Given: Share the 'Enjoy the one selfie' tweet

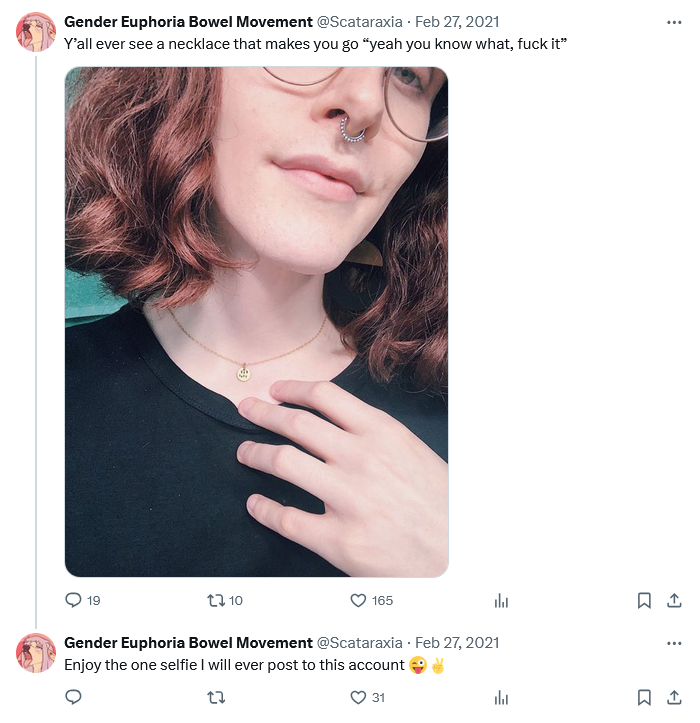Looking at the screenshot, I should coord(675,697).
